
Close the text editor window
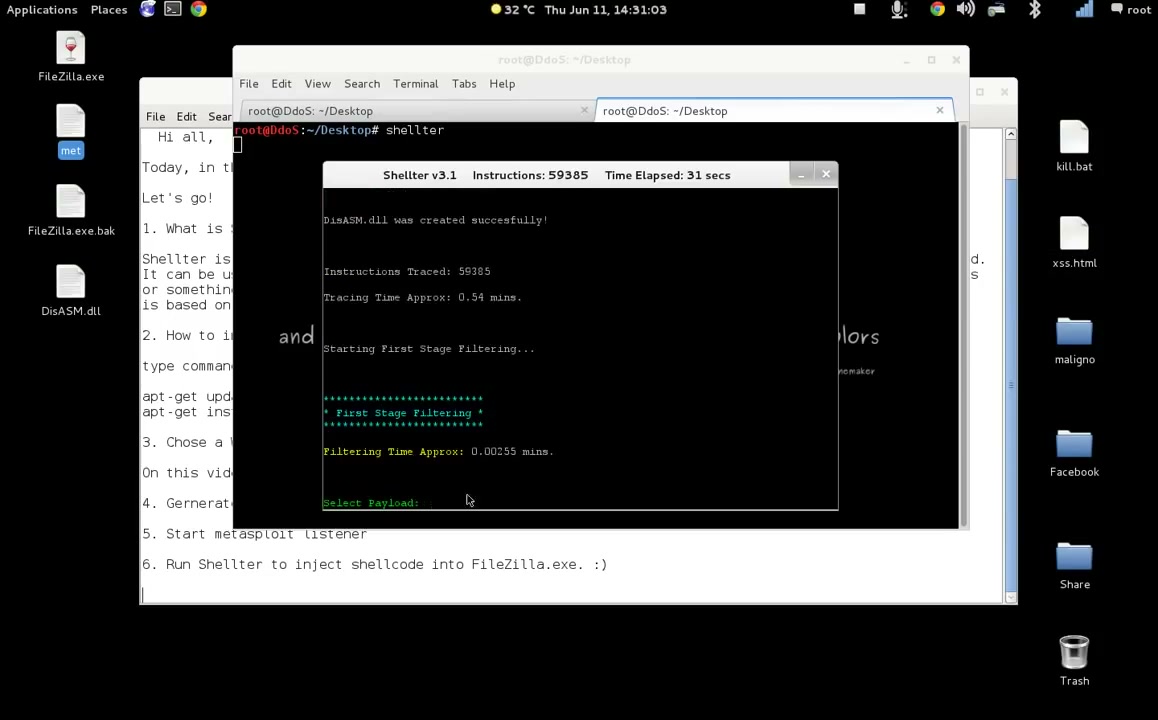point(1004,92)
